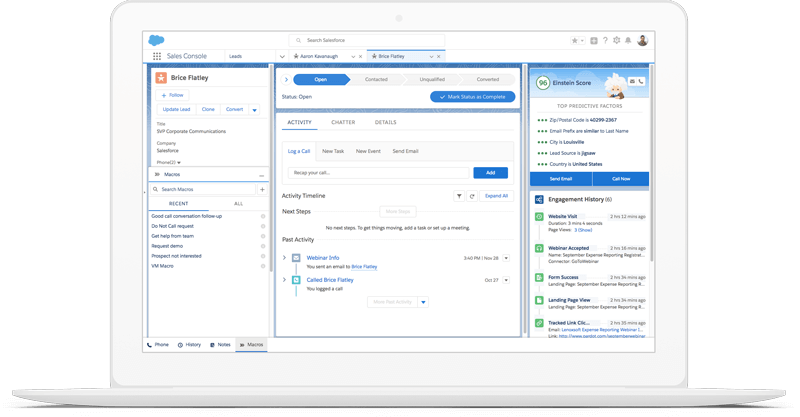Open the More Past Activity dropdown arrow
This screenshot has width=800, height=417.
[x=424, y=302]
